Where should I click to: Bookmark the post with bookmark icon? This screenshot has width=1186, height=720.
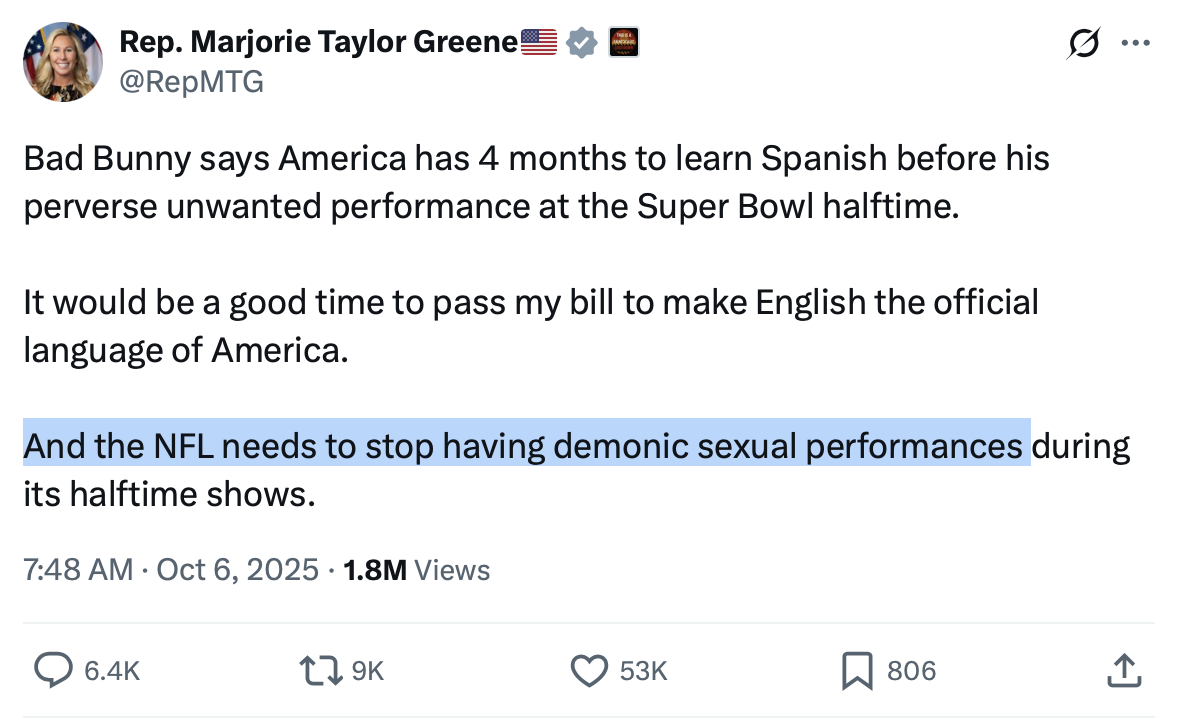pyautogui.click(x=857, y=670)
